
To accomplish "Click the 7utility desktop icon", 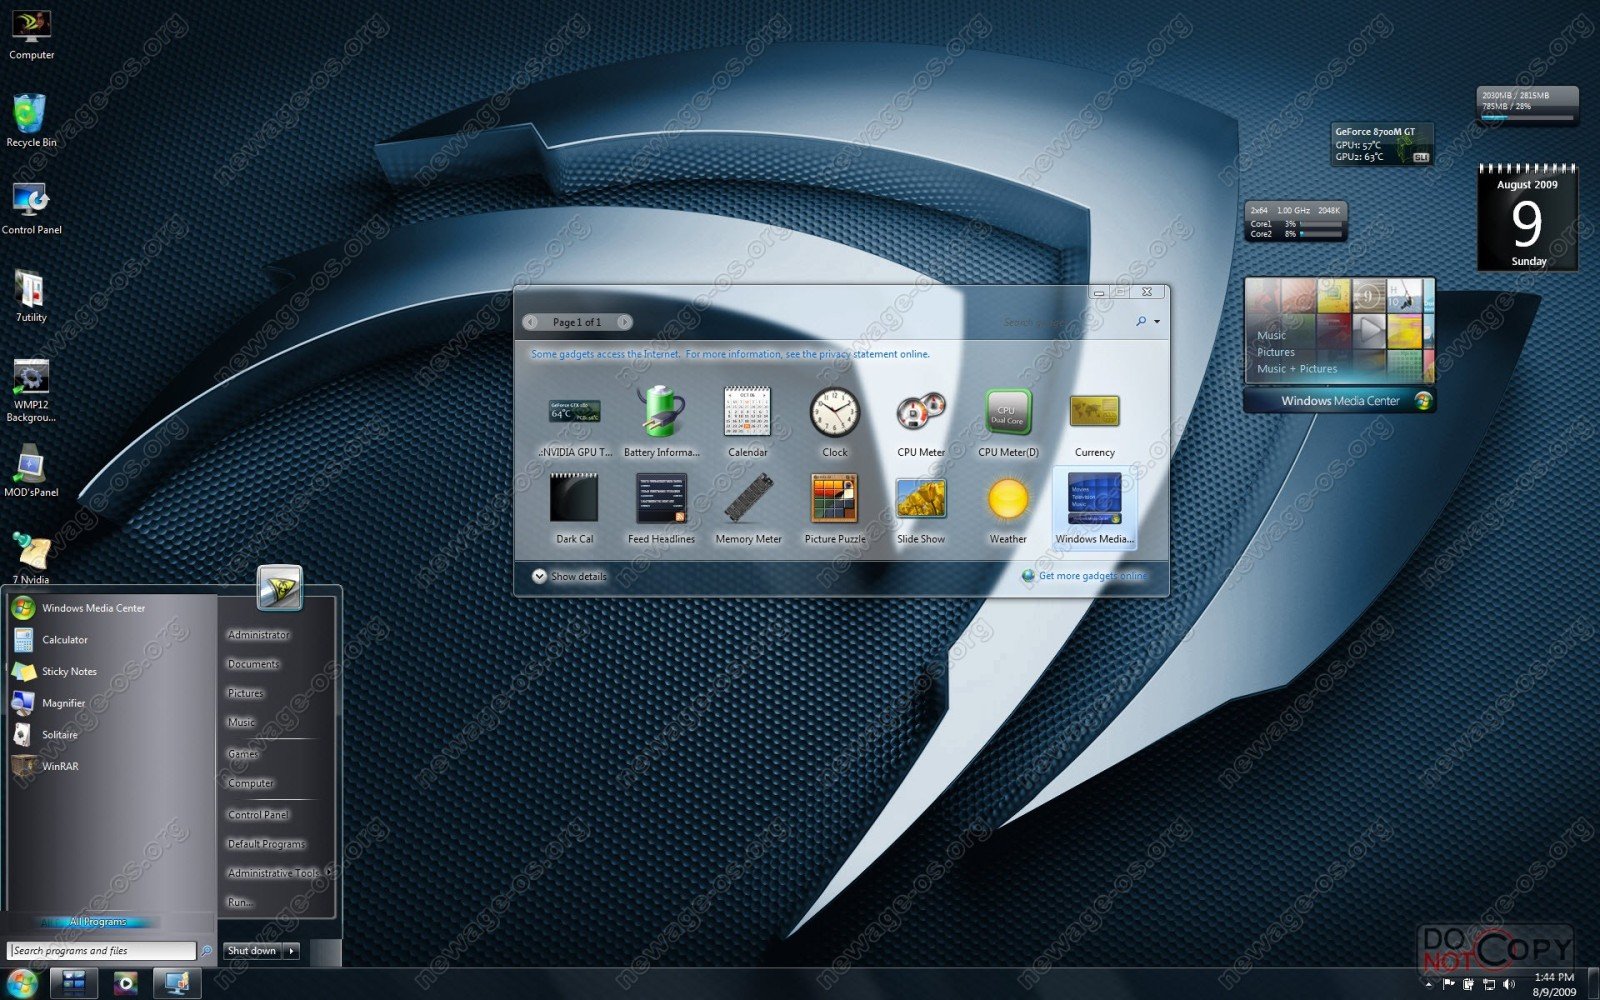I will click(x=31, y=296).
